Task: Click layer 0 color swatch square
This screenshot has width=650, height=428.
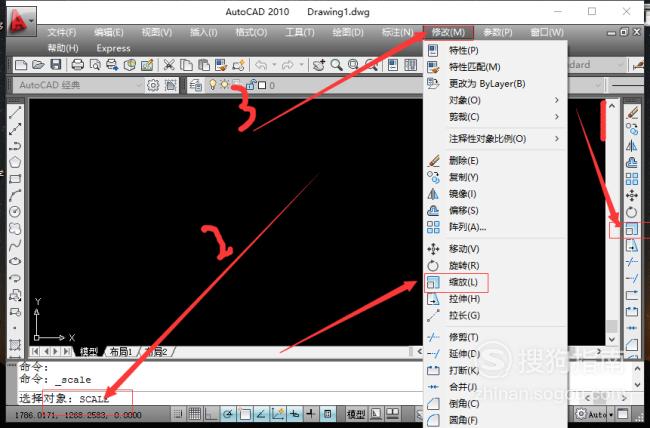Action: (262, 85)
